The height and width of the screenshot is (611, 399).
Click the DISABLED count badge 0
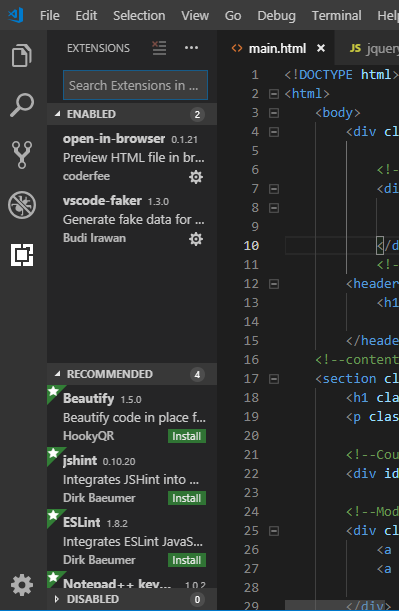click(197, 599)
